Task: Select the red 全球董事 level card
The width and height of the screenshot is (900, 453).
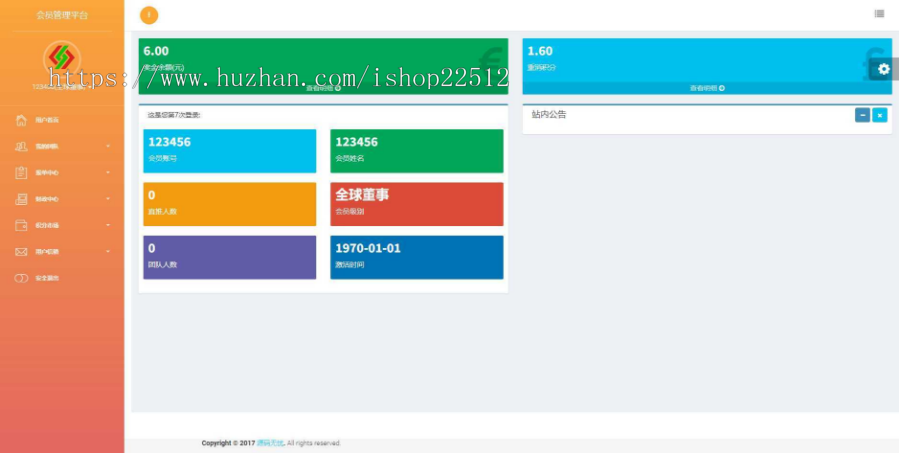Action: [x=417, y=204]
